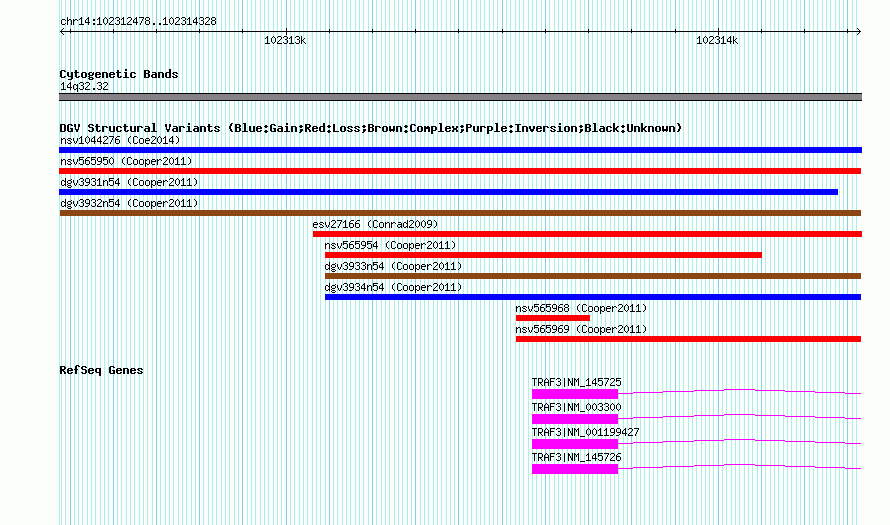Select the red nsv565969 loss bar
890x525 pixels.
689,339
